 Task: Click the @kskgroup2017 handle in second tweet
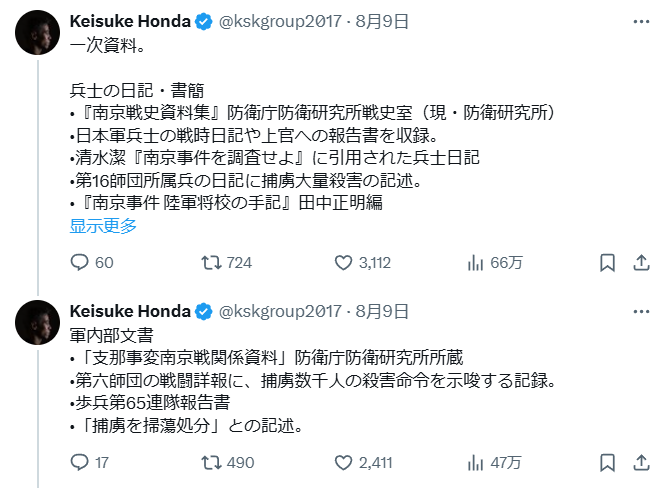click(279, 310)
